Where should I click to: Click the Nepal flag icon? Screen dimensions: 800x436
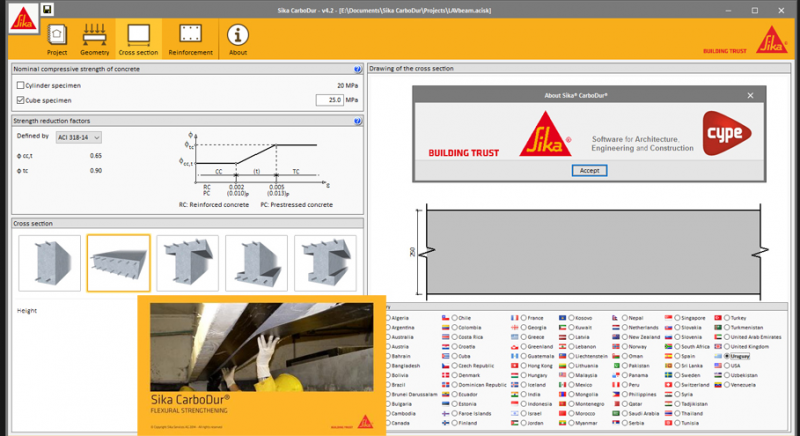pos(615,318)
